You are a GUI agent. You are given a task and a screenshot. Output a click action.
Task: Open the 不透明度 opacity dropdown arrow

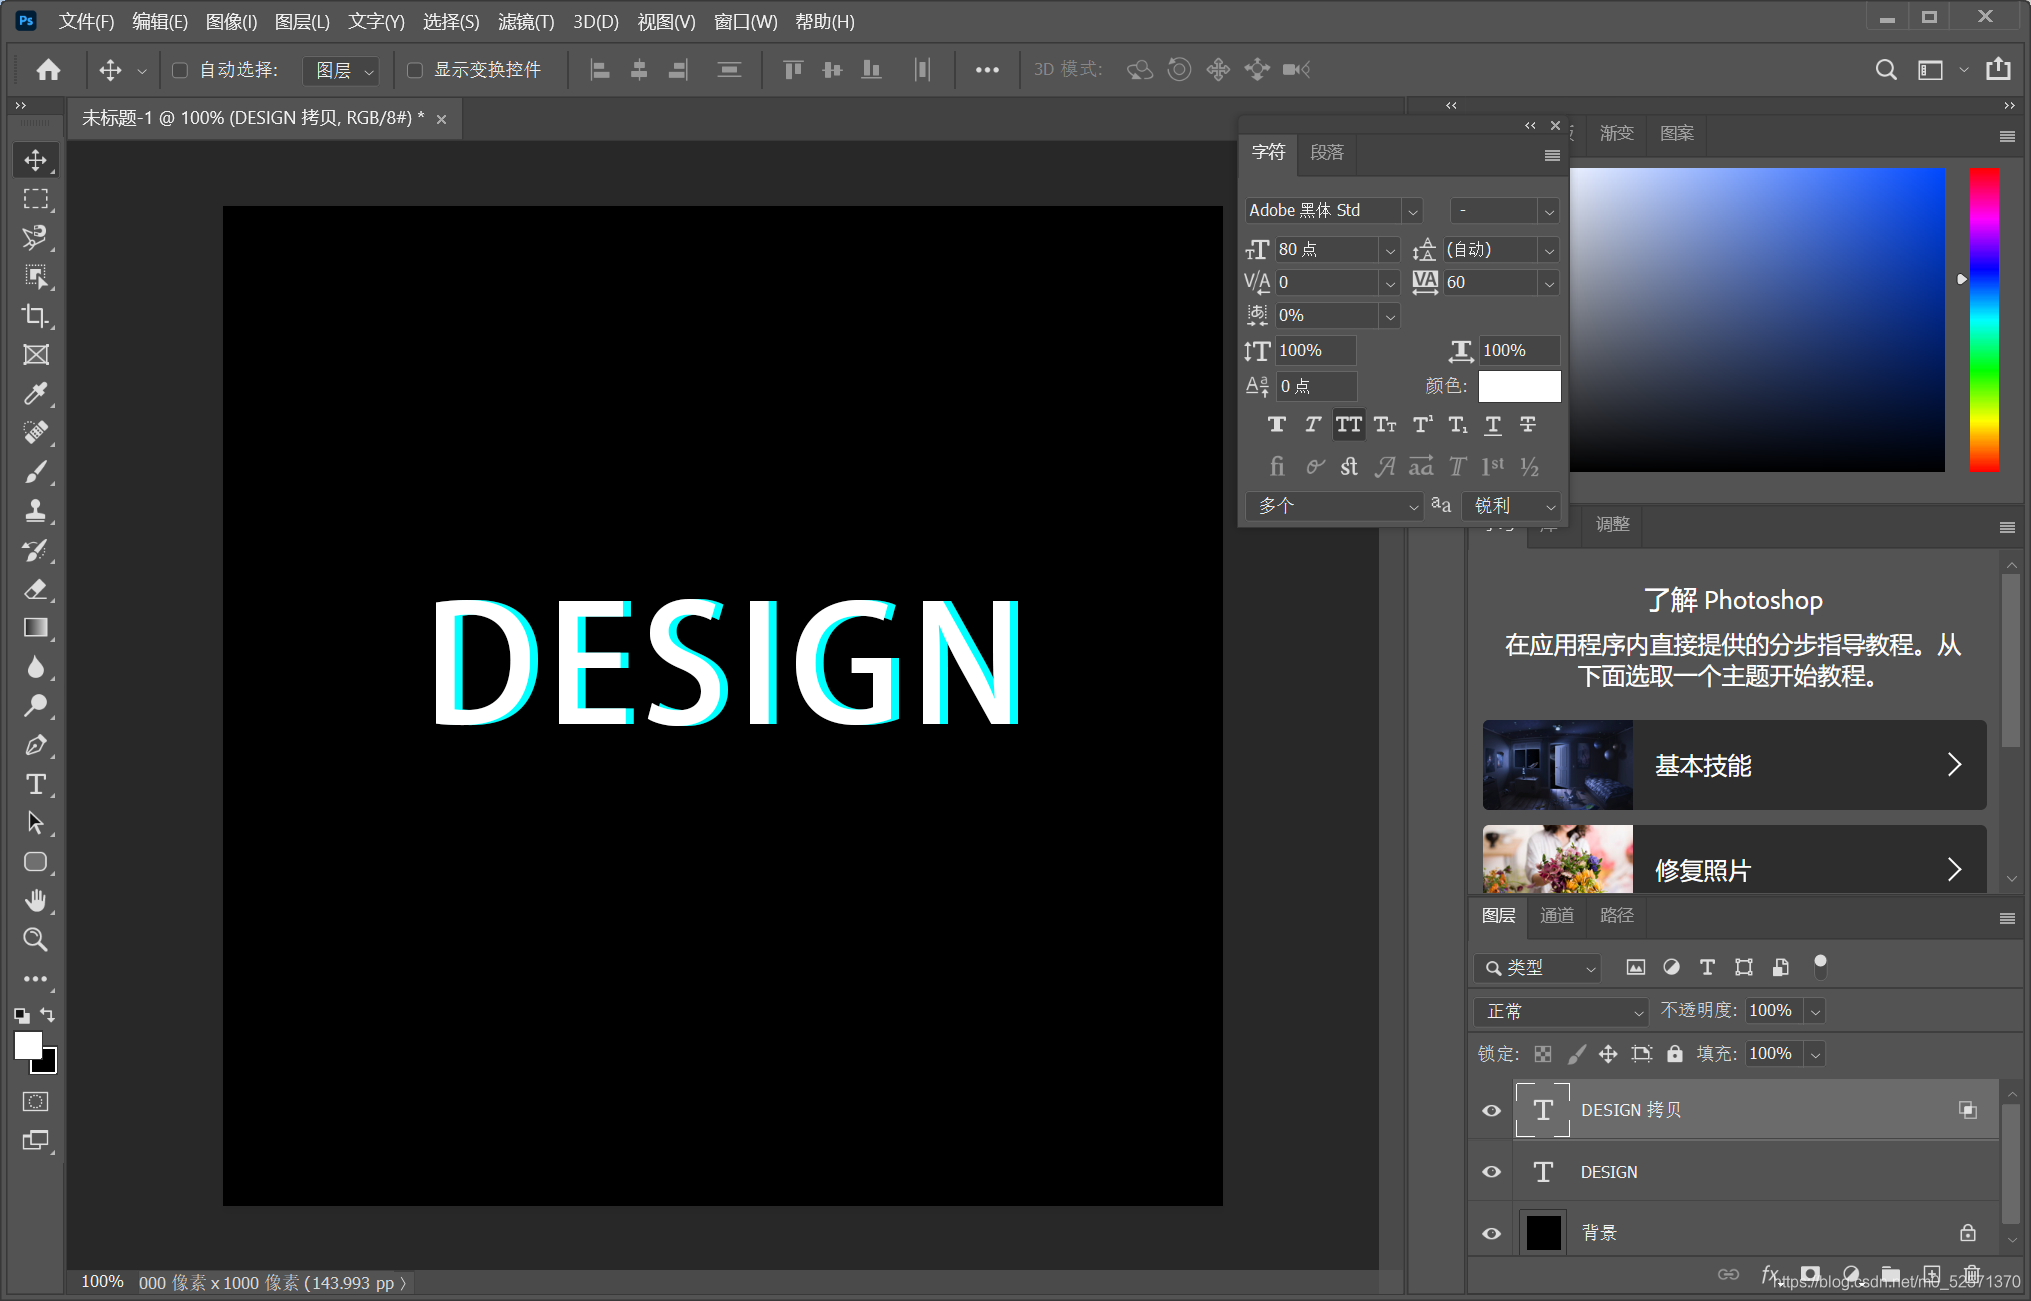coord(1815,1012)
